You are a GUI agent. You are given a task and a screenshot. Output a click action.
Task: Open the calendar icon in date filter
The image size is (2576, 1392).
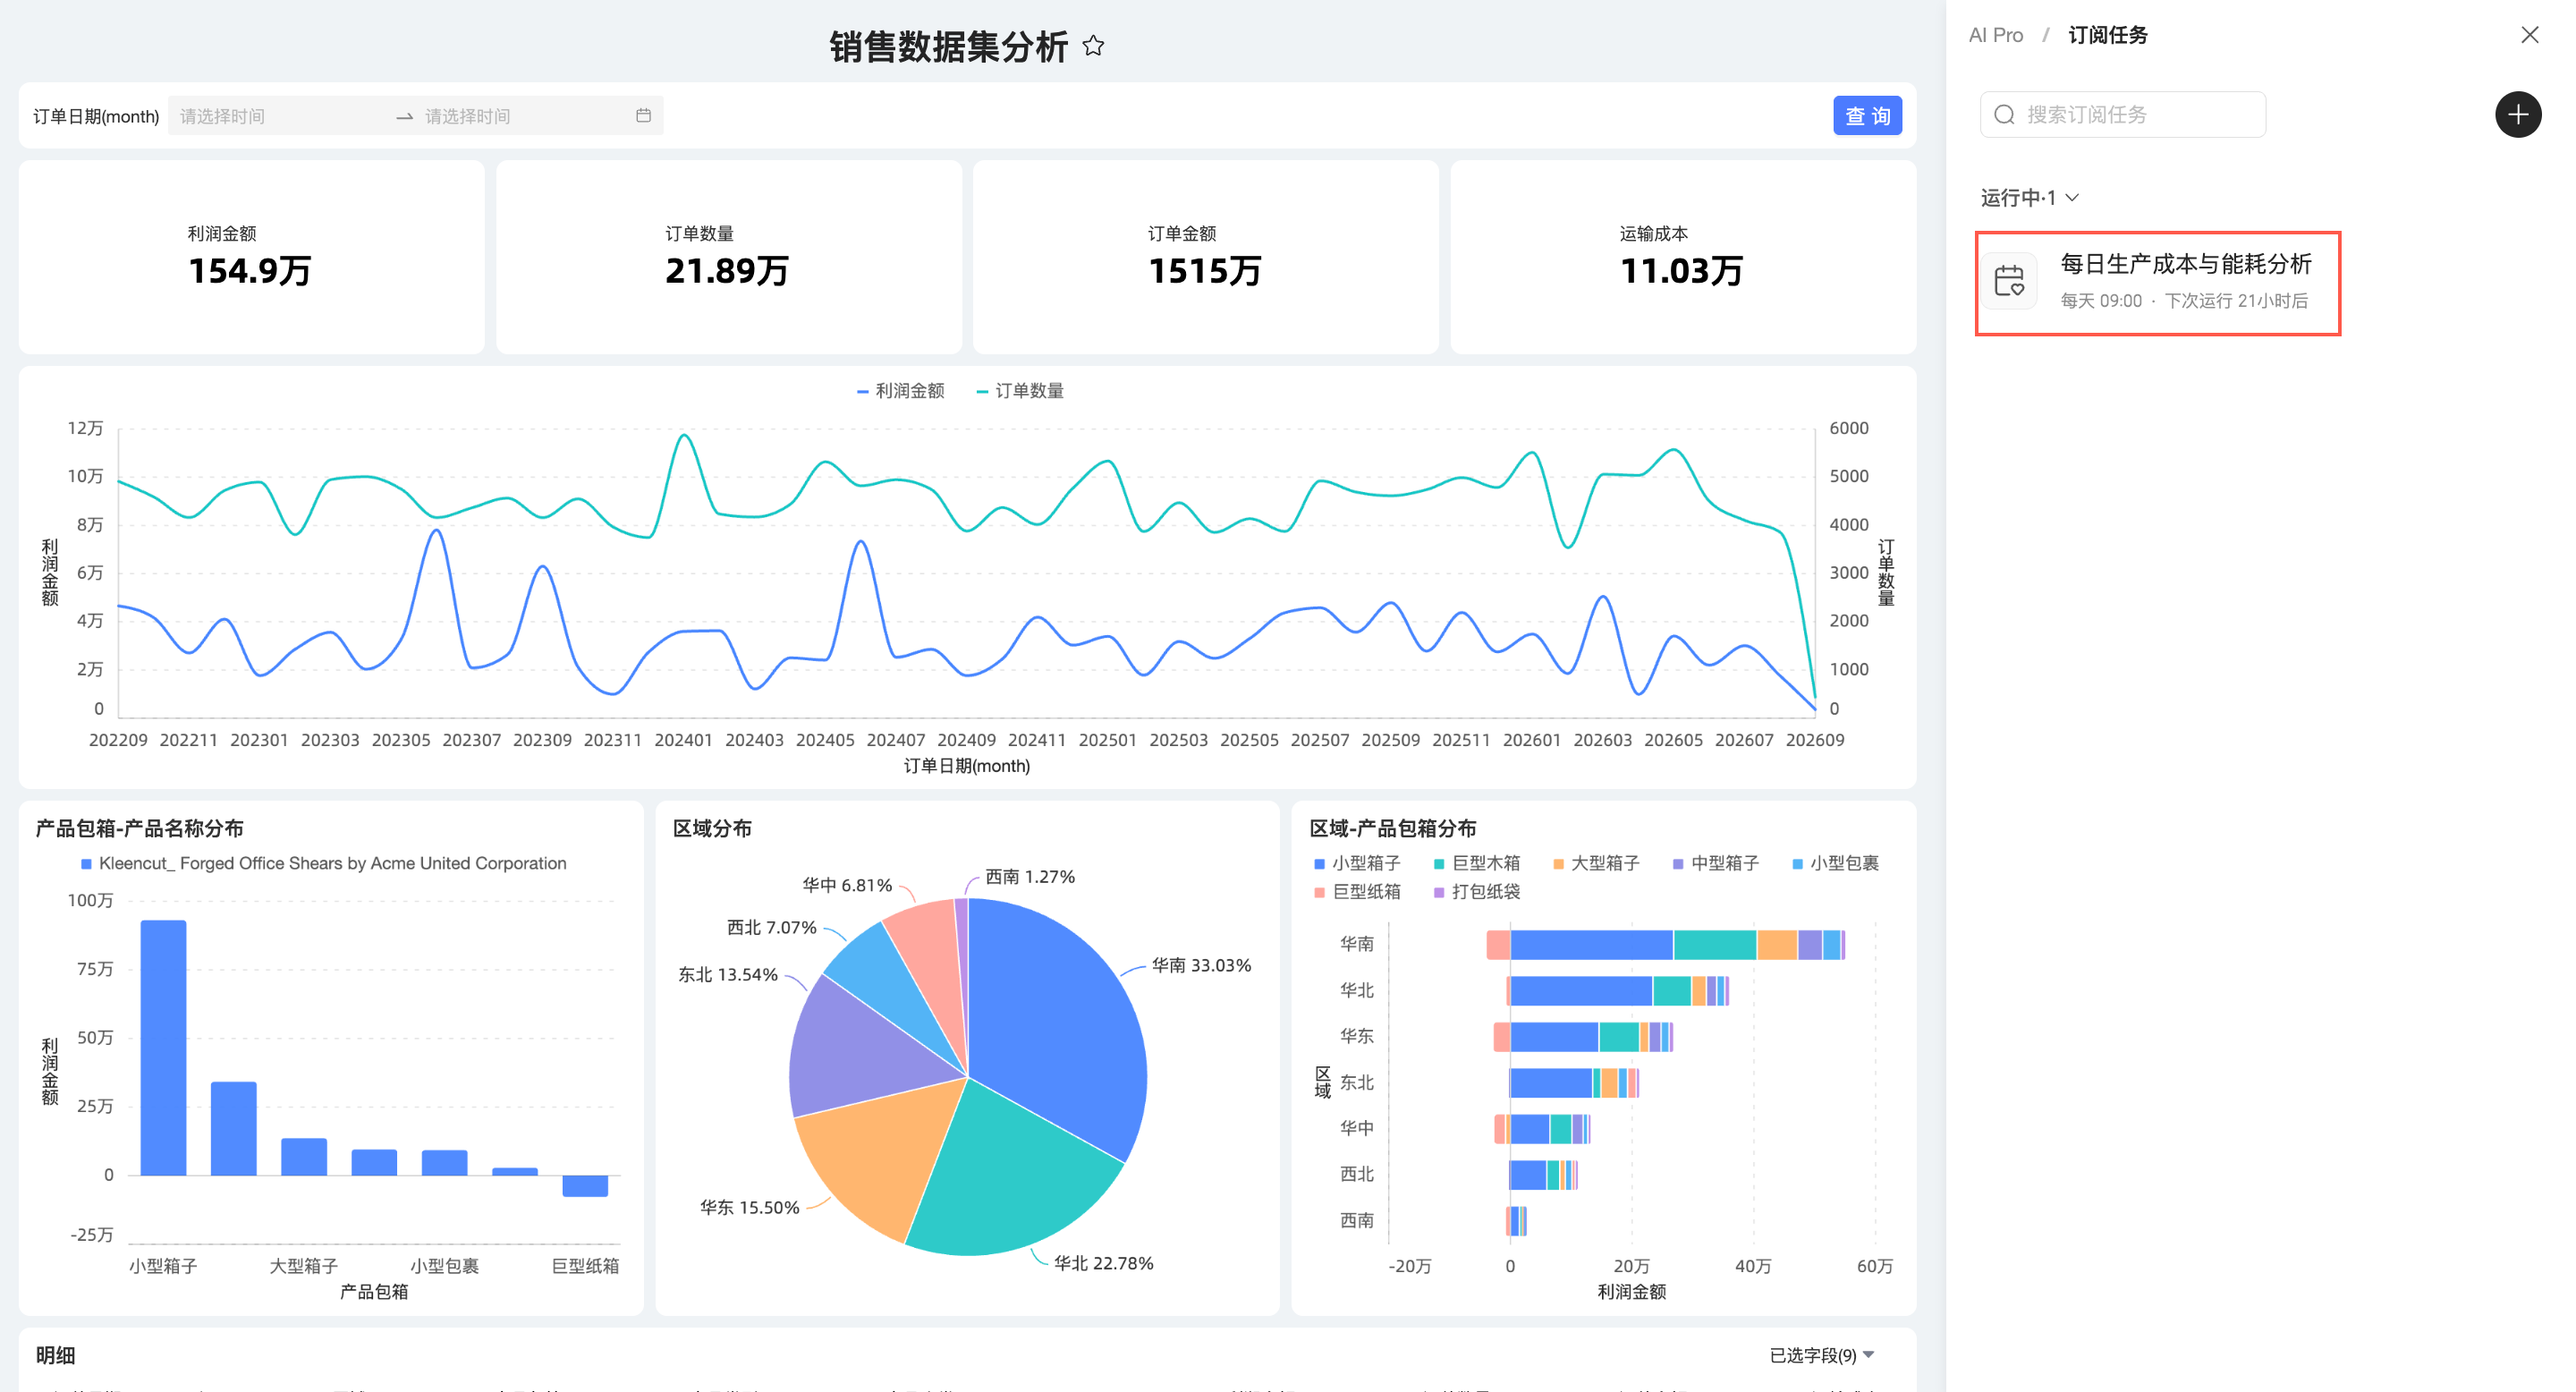[x=643, y=116]
